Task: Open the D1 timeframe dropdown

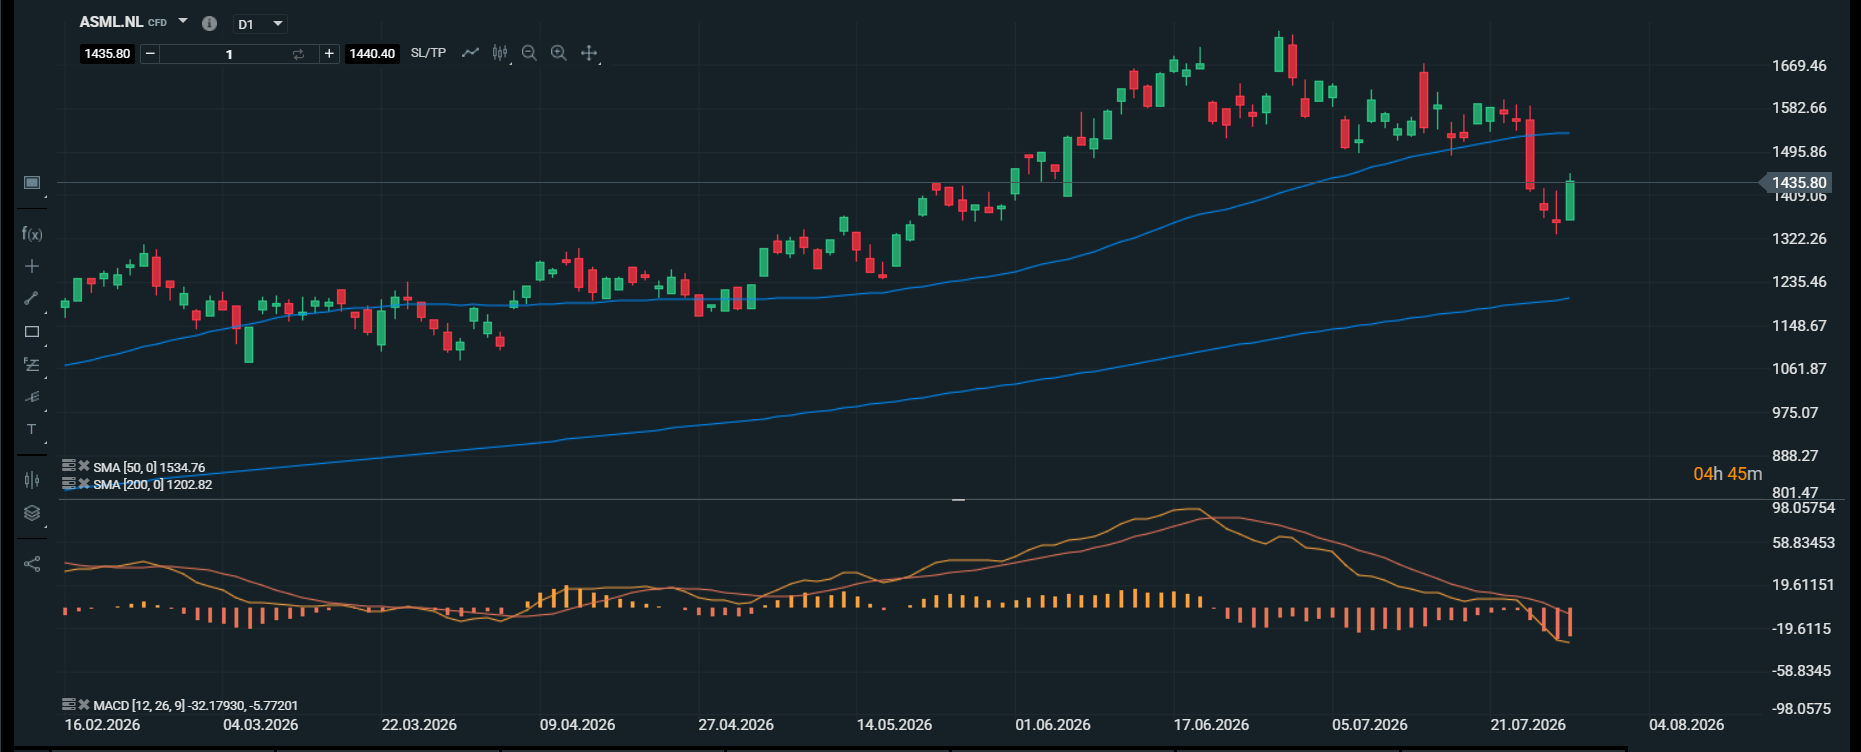Action: [x=261, y=24]
